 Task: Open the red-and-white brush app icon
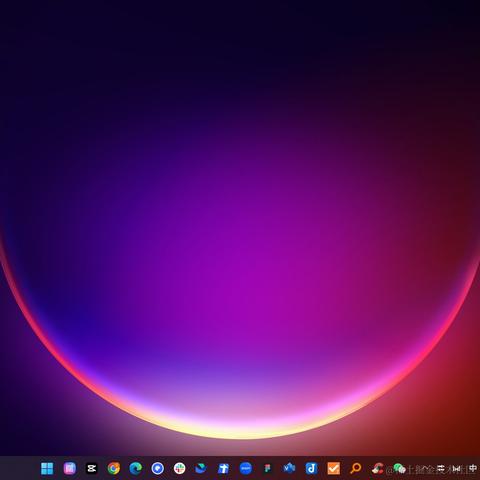click(x=377, y=468)
